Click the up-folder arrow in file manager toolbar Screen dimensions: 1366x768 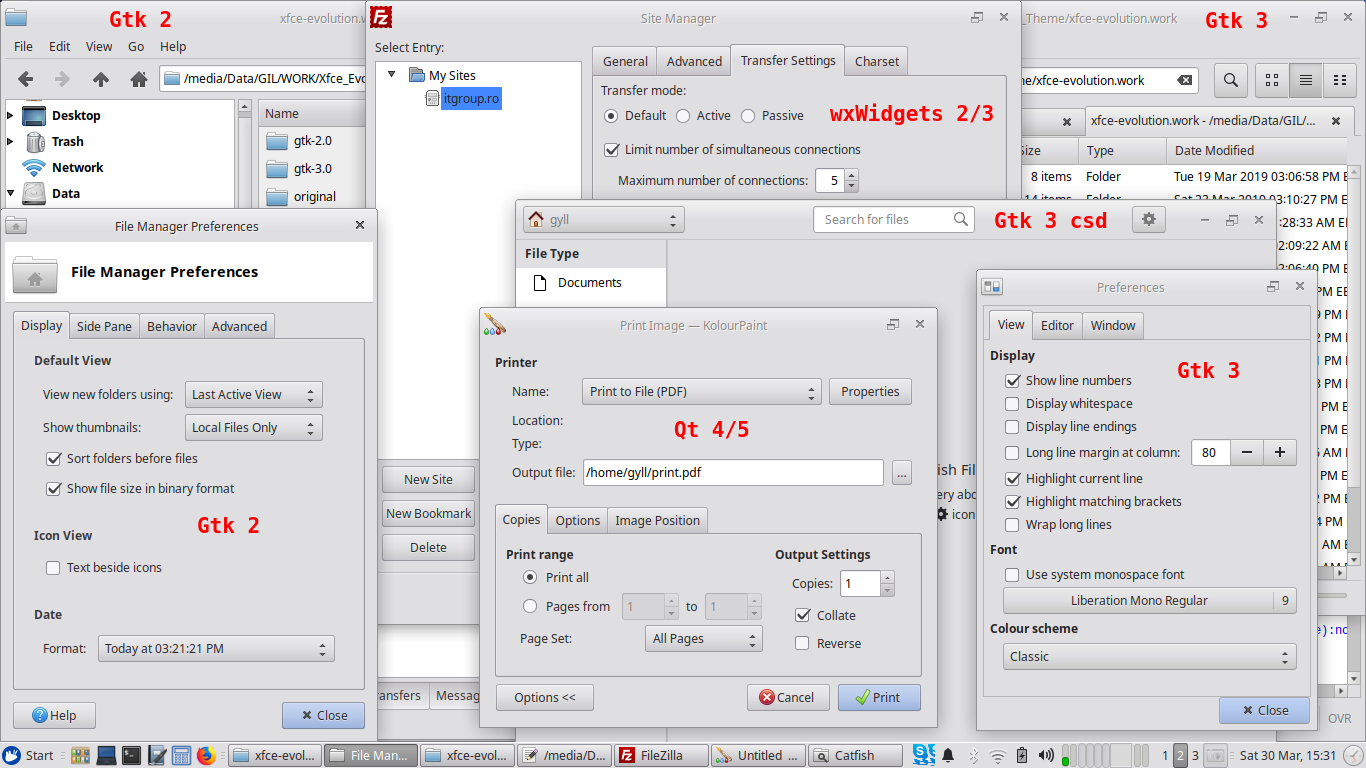point(101,79)
